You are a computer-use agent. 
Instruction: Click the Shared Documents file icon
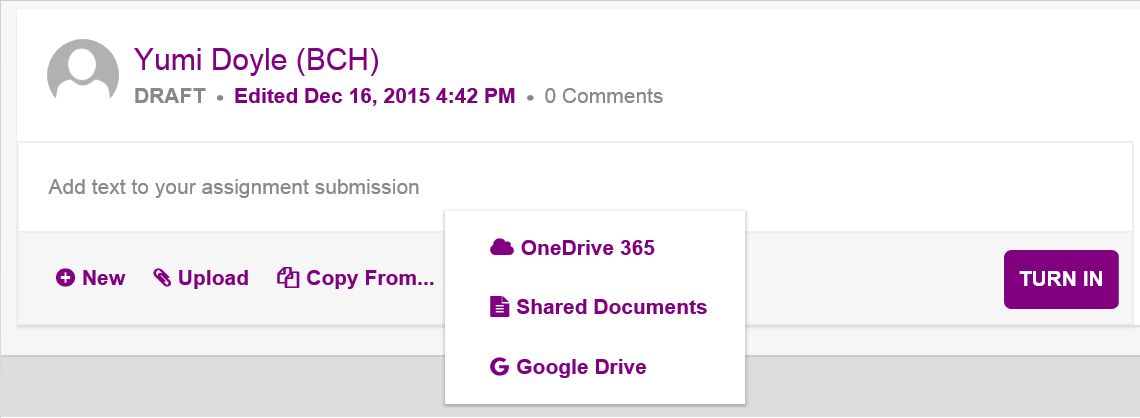[x=499, y=307]
